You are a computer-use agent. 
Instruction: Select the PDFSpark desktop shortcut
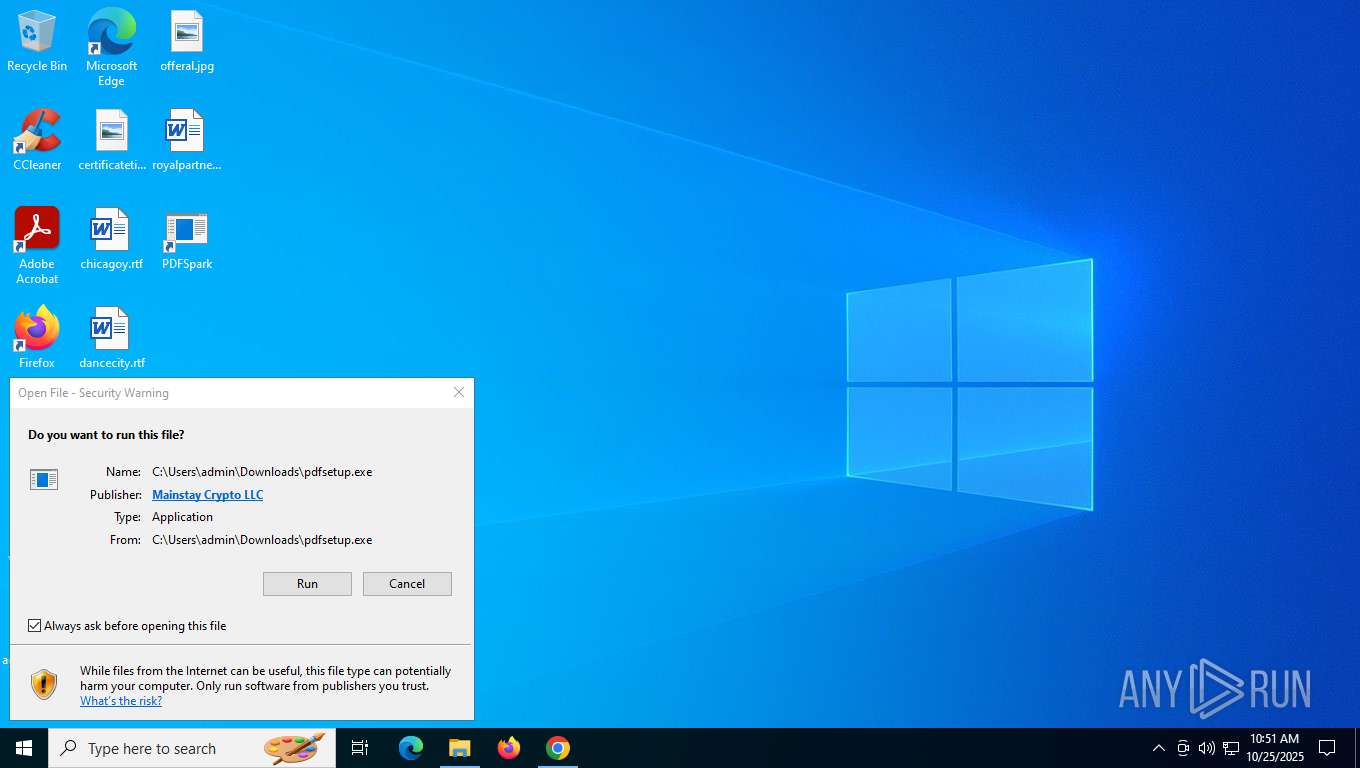pos(187,239)
